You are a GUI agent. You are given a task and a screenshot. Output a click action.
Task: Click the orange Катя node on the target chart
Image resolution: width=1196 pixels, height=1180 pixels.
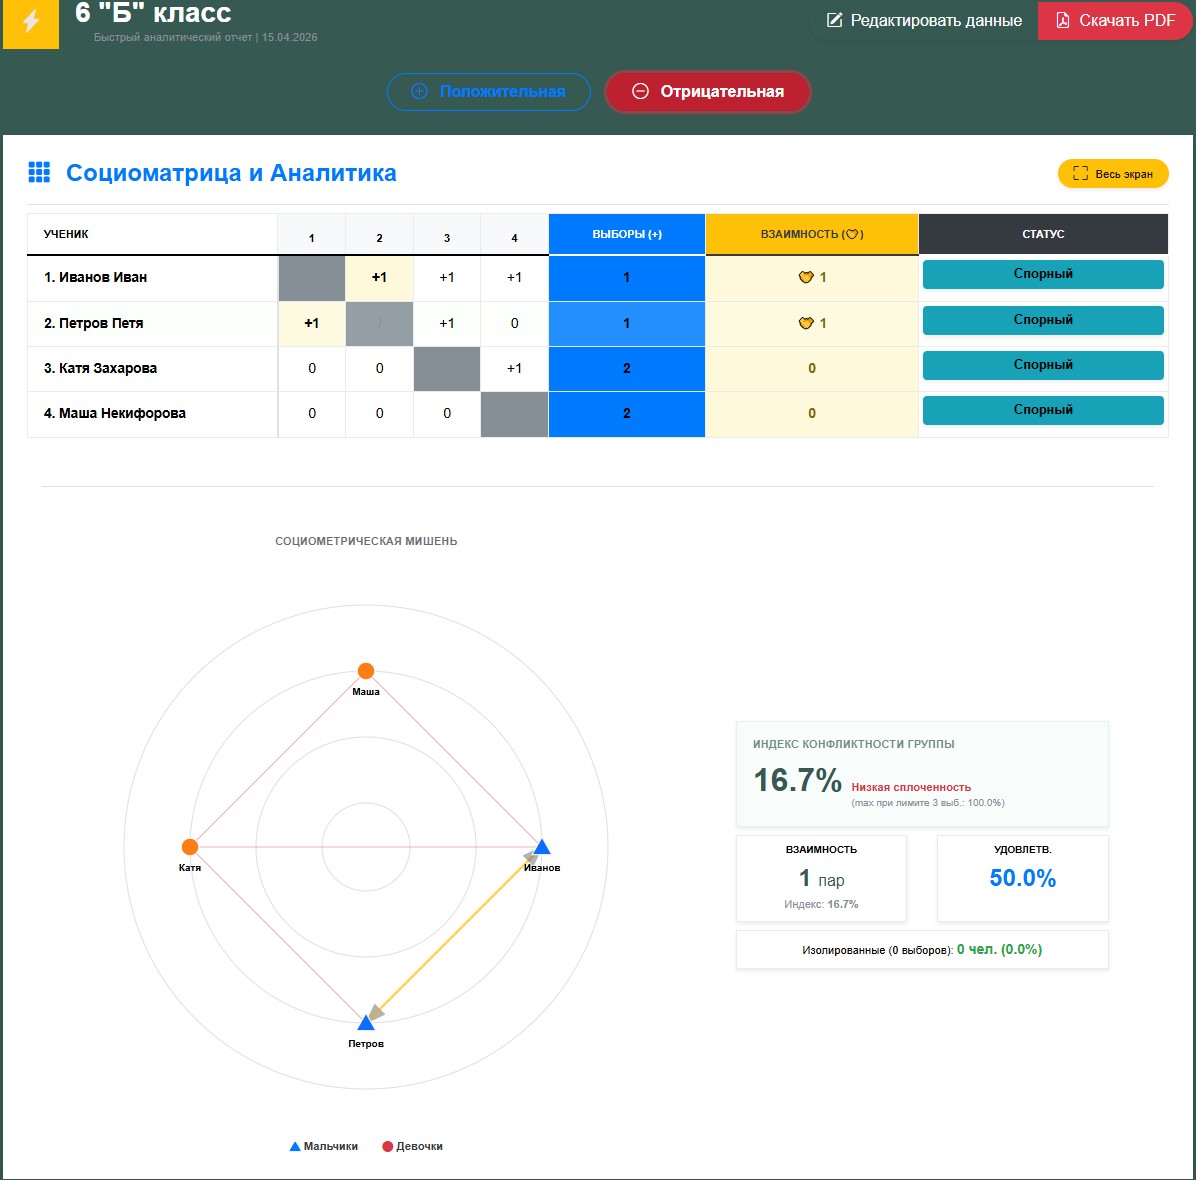point(190,847)
